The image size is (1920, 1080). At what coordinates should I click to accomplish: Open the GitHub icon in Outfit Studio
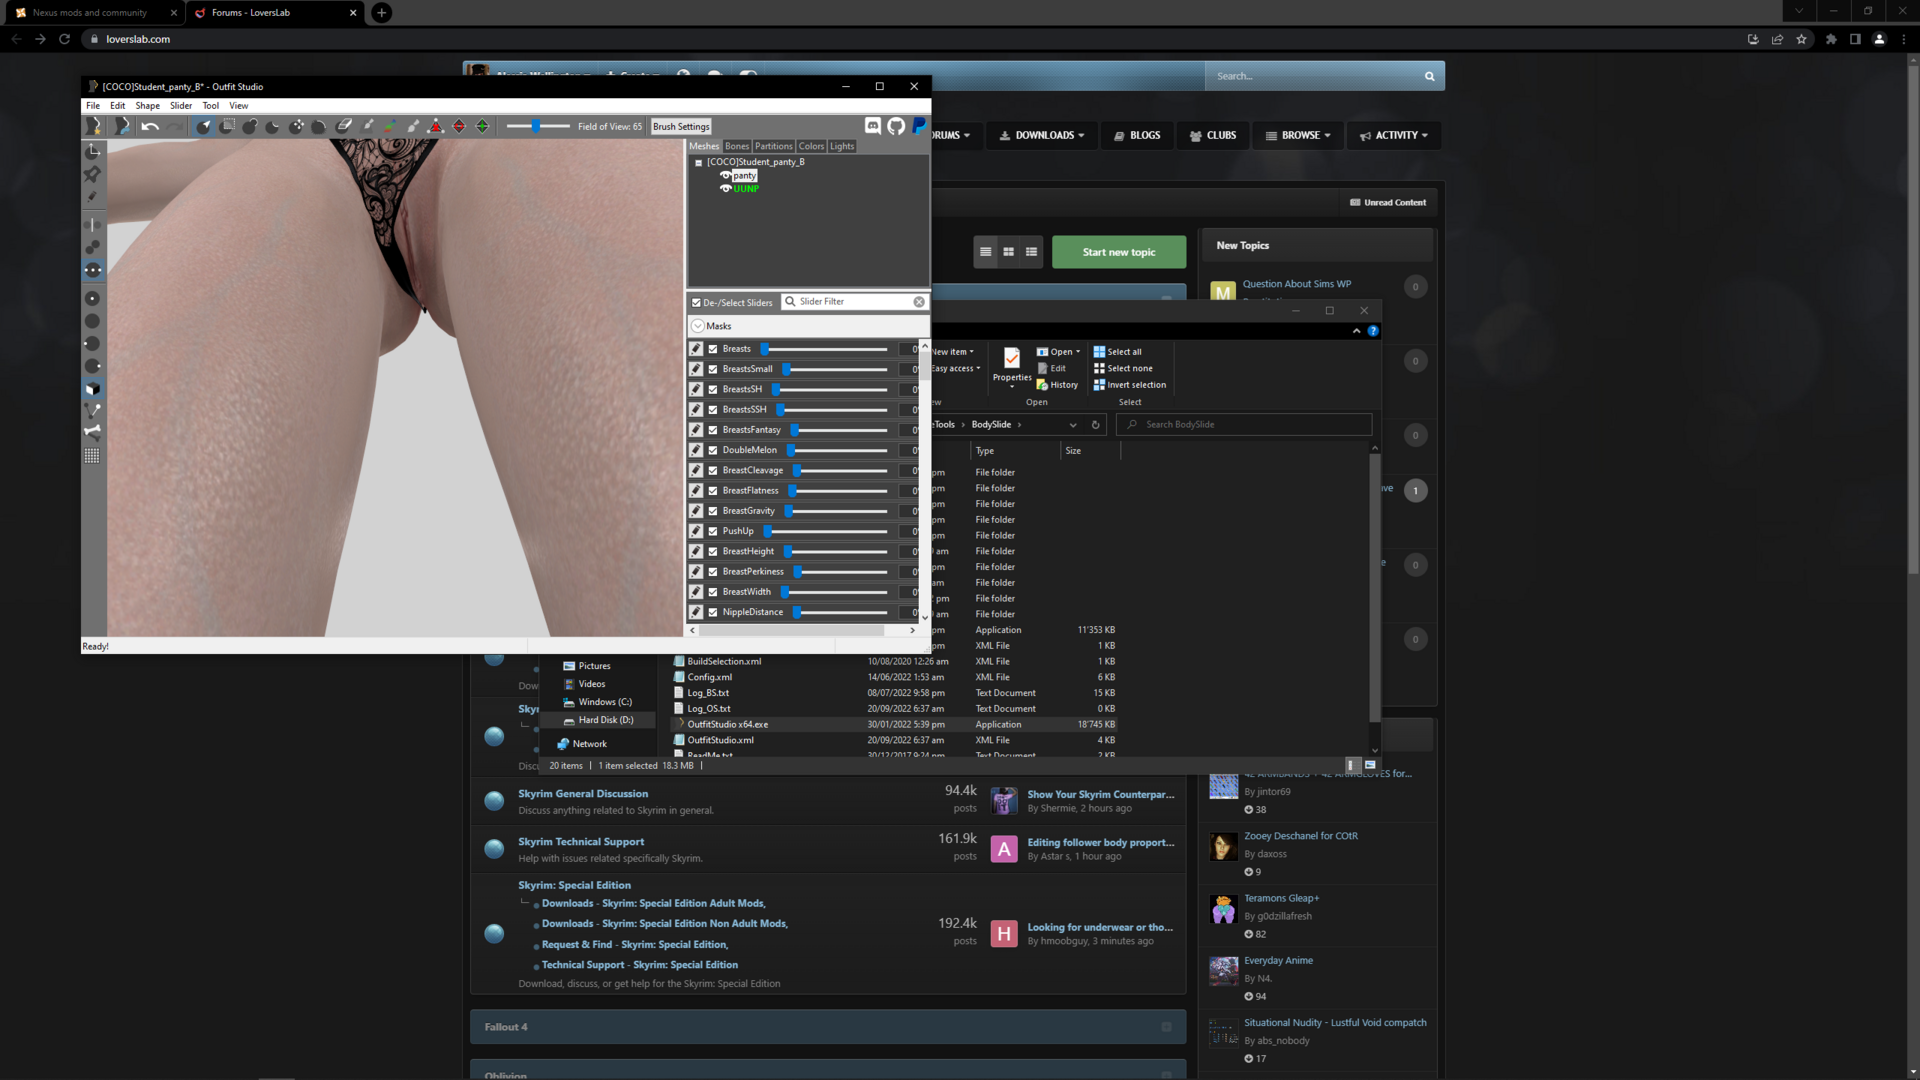(x=896, y=126)
